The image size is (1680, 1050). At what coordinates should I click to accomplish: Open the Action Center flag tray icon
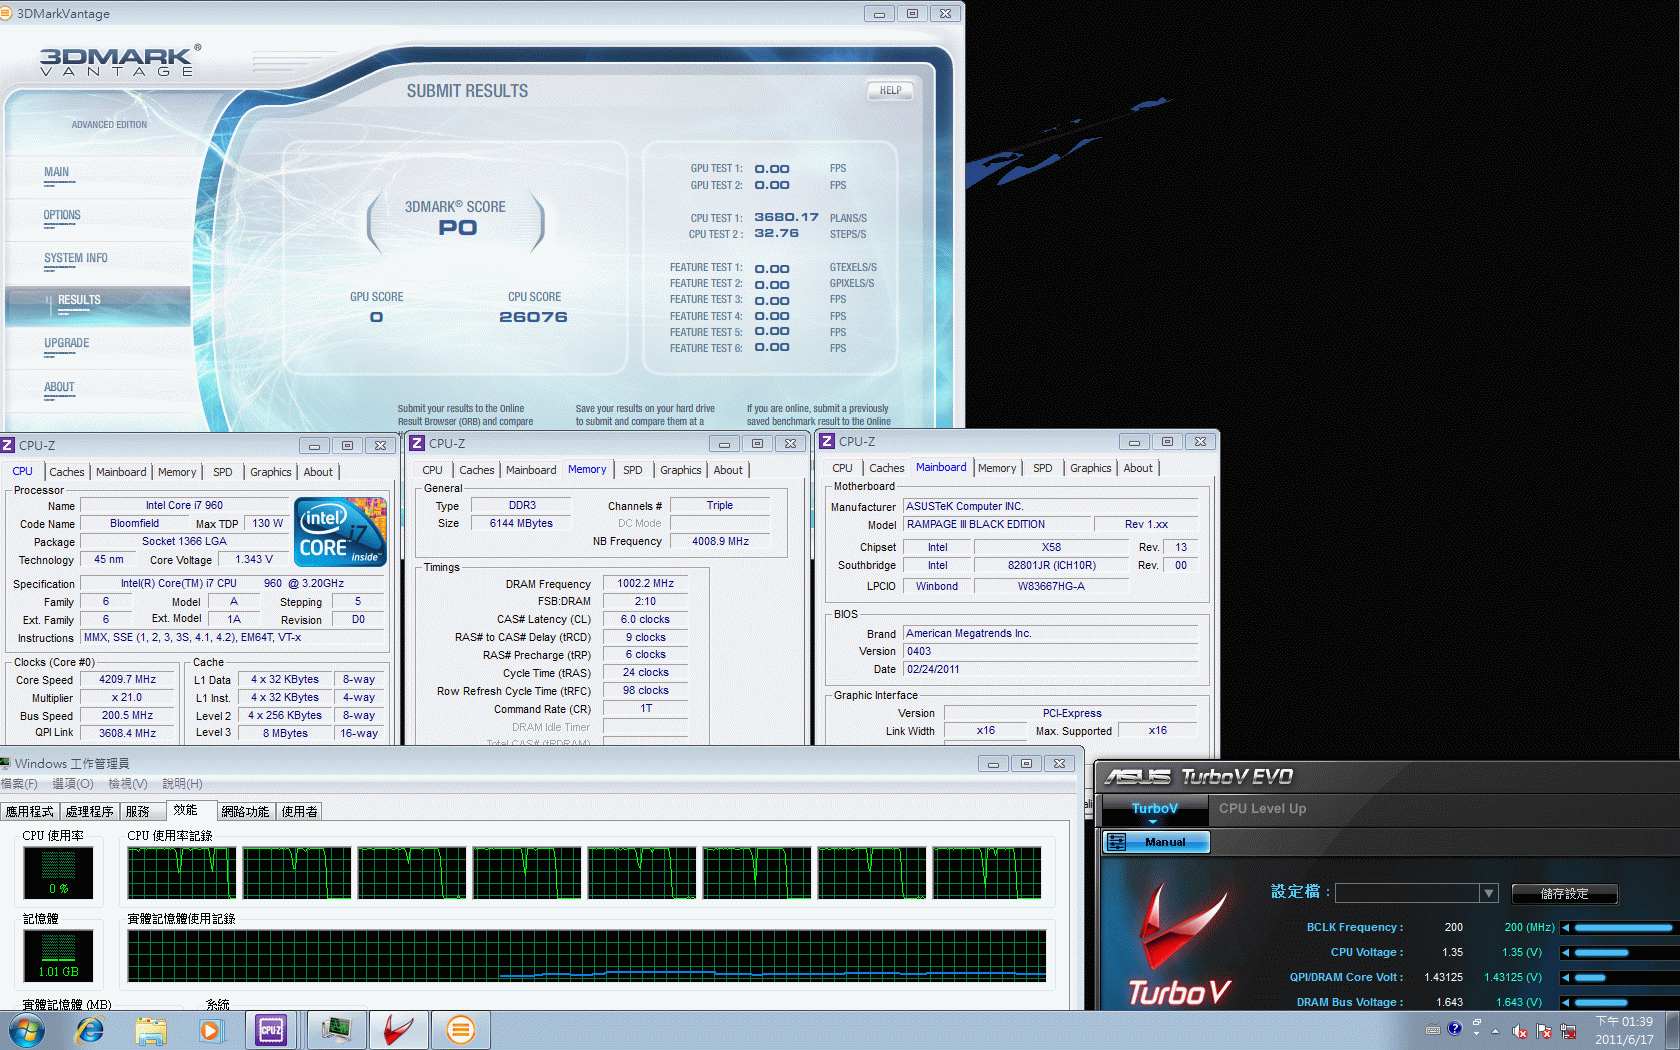tap(1544, 1031)
